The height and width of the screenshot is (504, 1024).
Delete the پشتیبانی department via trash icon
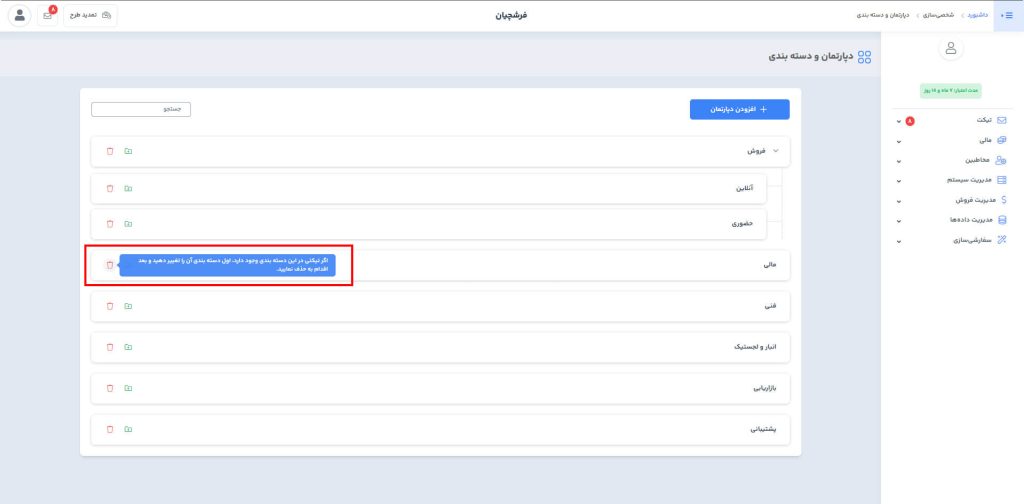(x=110, y=429)
